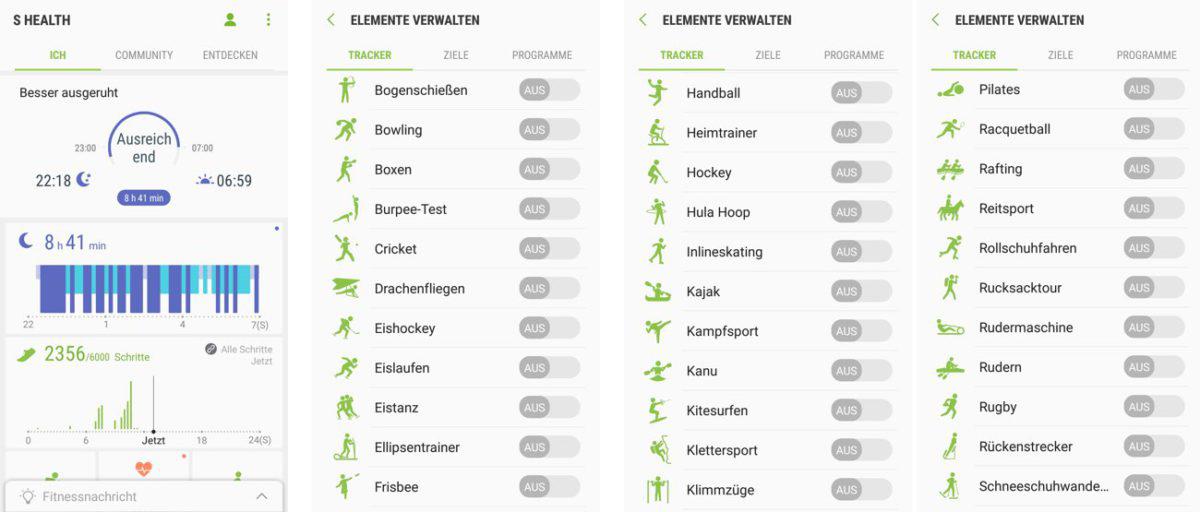1200x512 pixels.
Task: Switch to the Community tab
Action: click(x=144, y=55)
